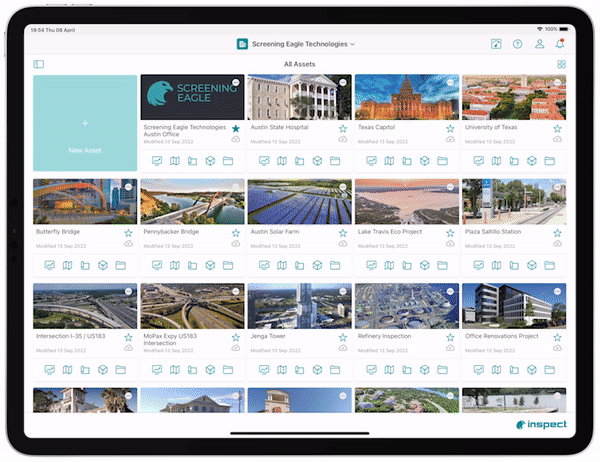Open map icon for Austin State Hospital
This screenshot has width=600, height=462.
pyautogui.click(x=282, y=161)
